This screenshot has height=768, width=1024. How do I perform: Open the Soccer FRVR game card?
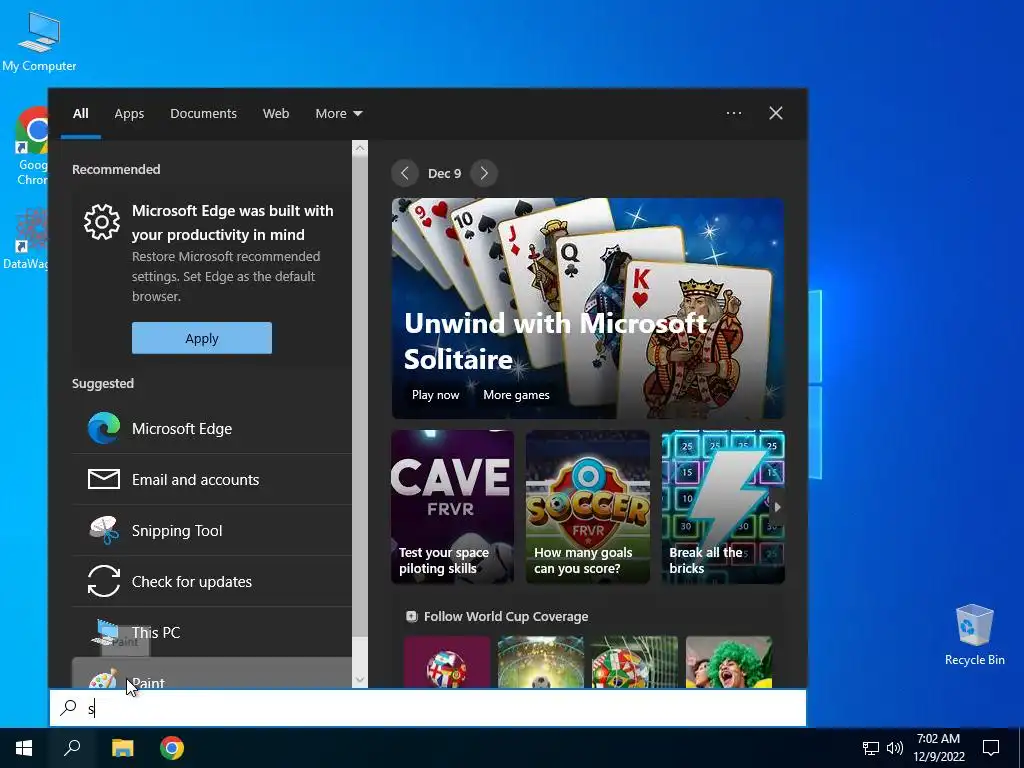588,507
